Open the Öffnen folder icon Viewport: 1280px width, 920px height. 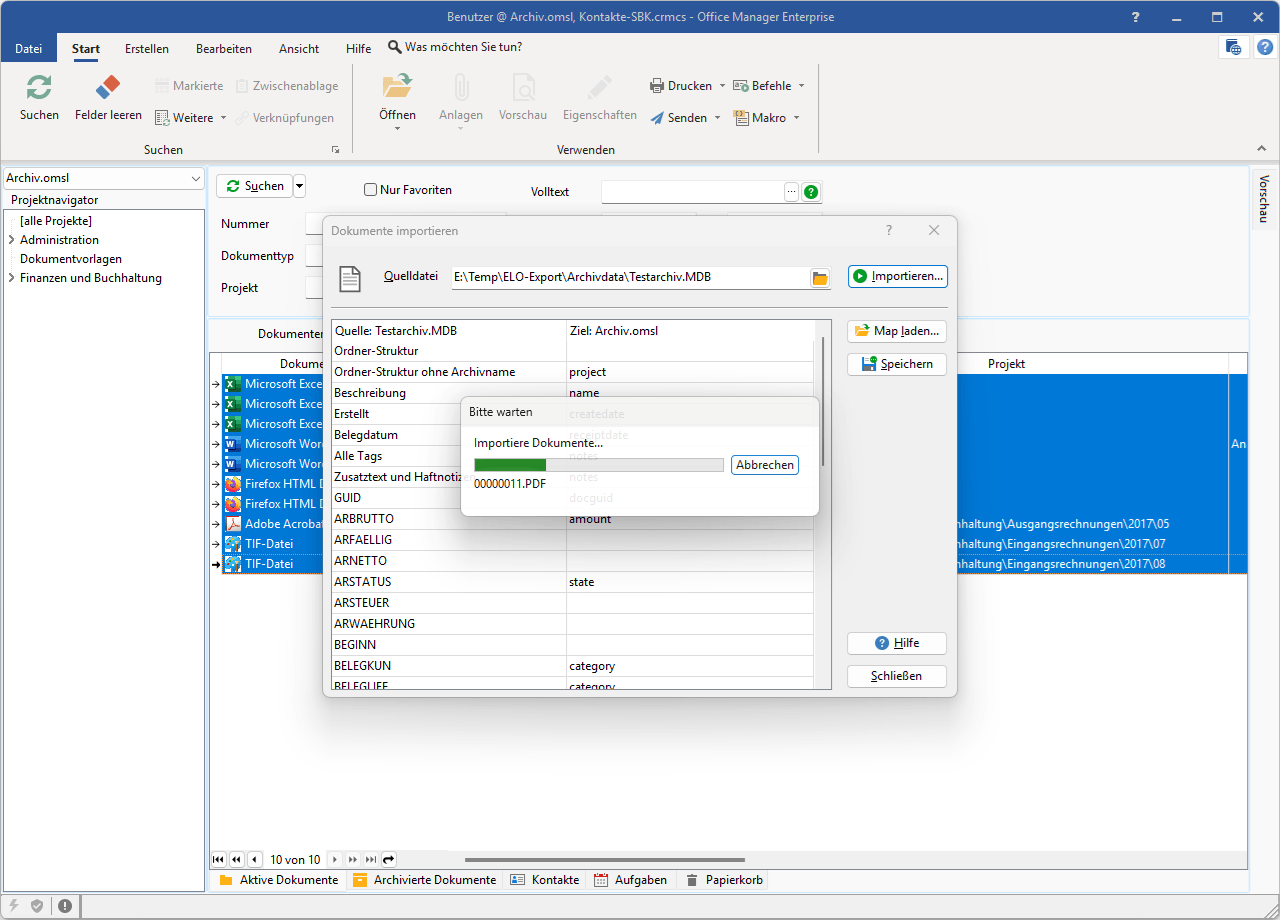click(397, 87)
